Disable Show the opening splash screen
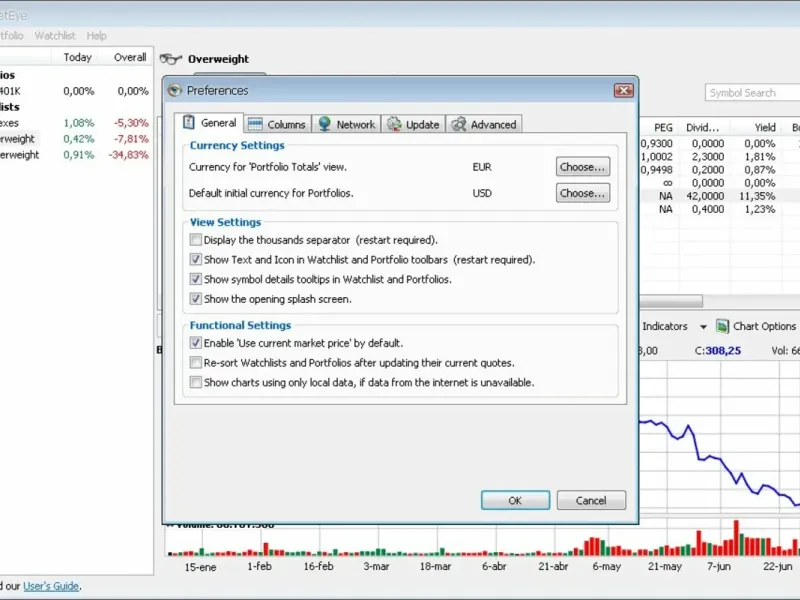 tap(195, 298)
